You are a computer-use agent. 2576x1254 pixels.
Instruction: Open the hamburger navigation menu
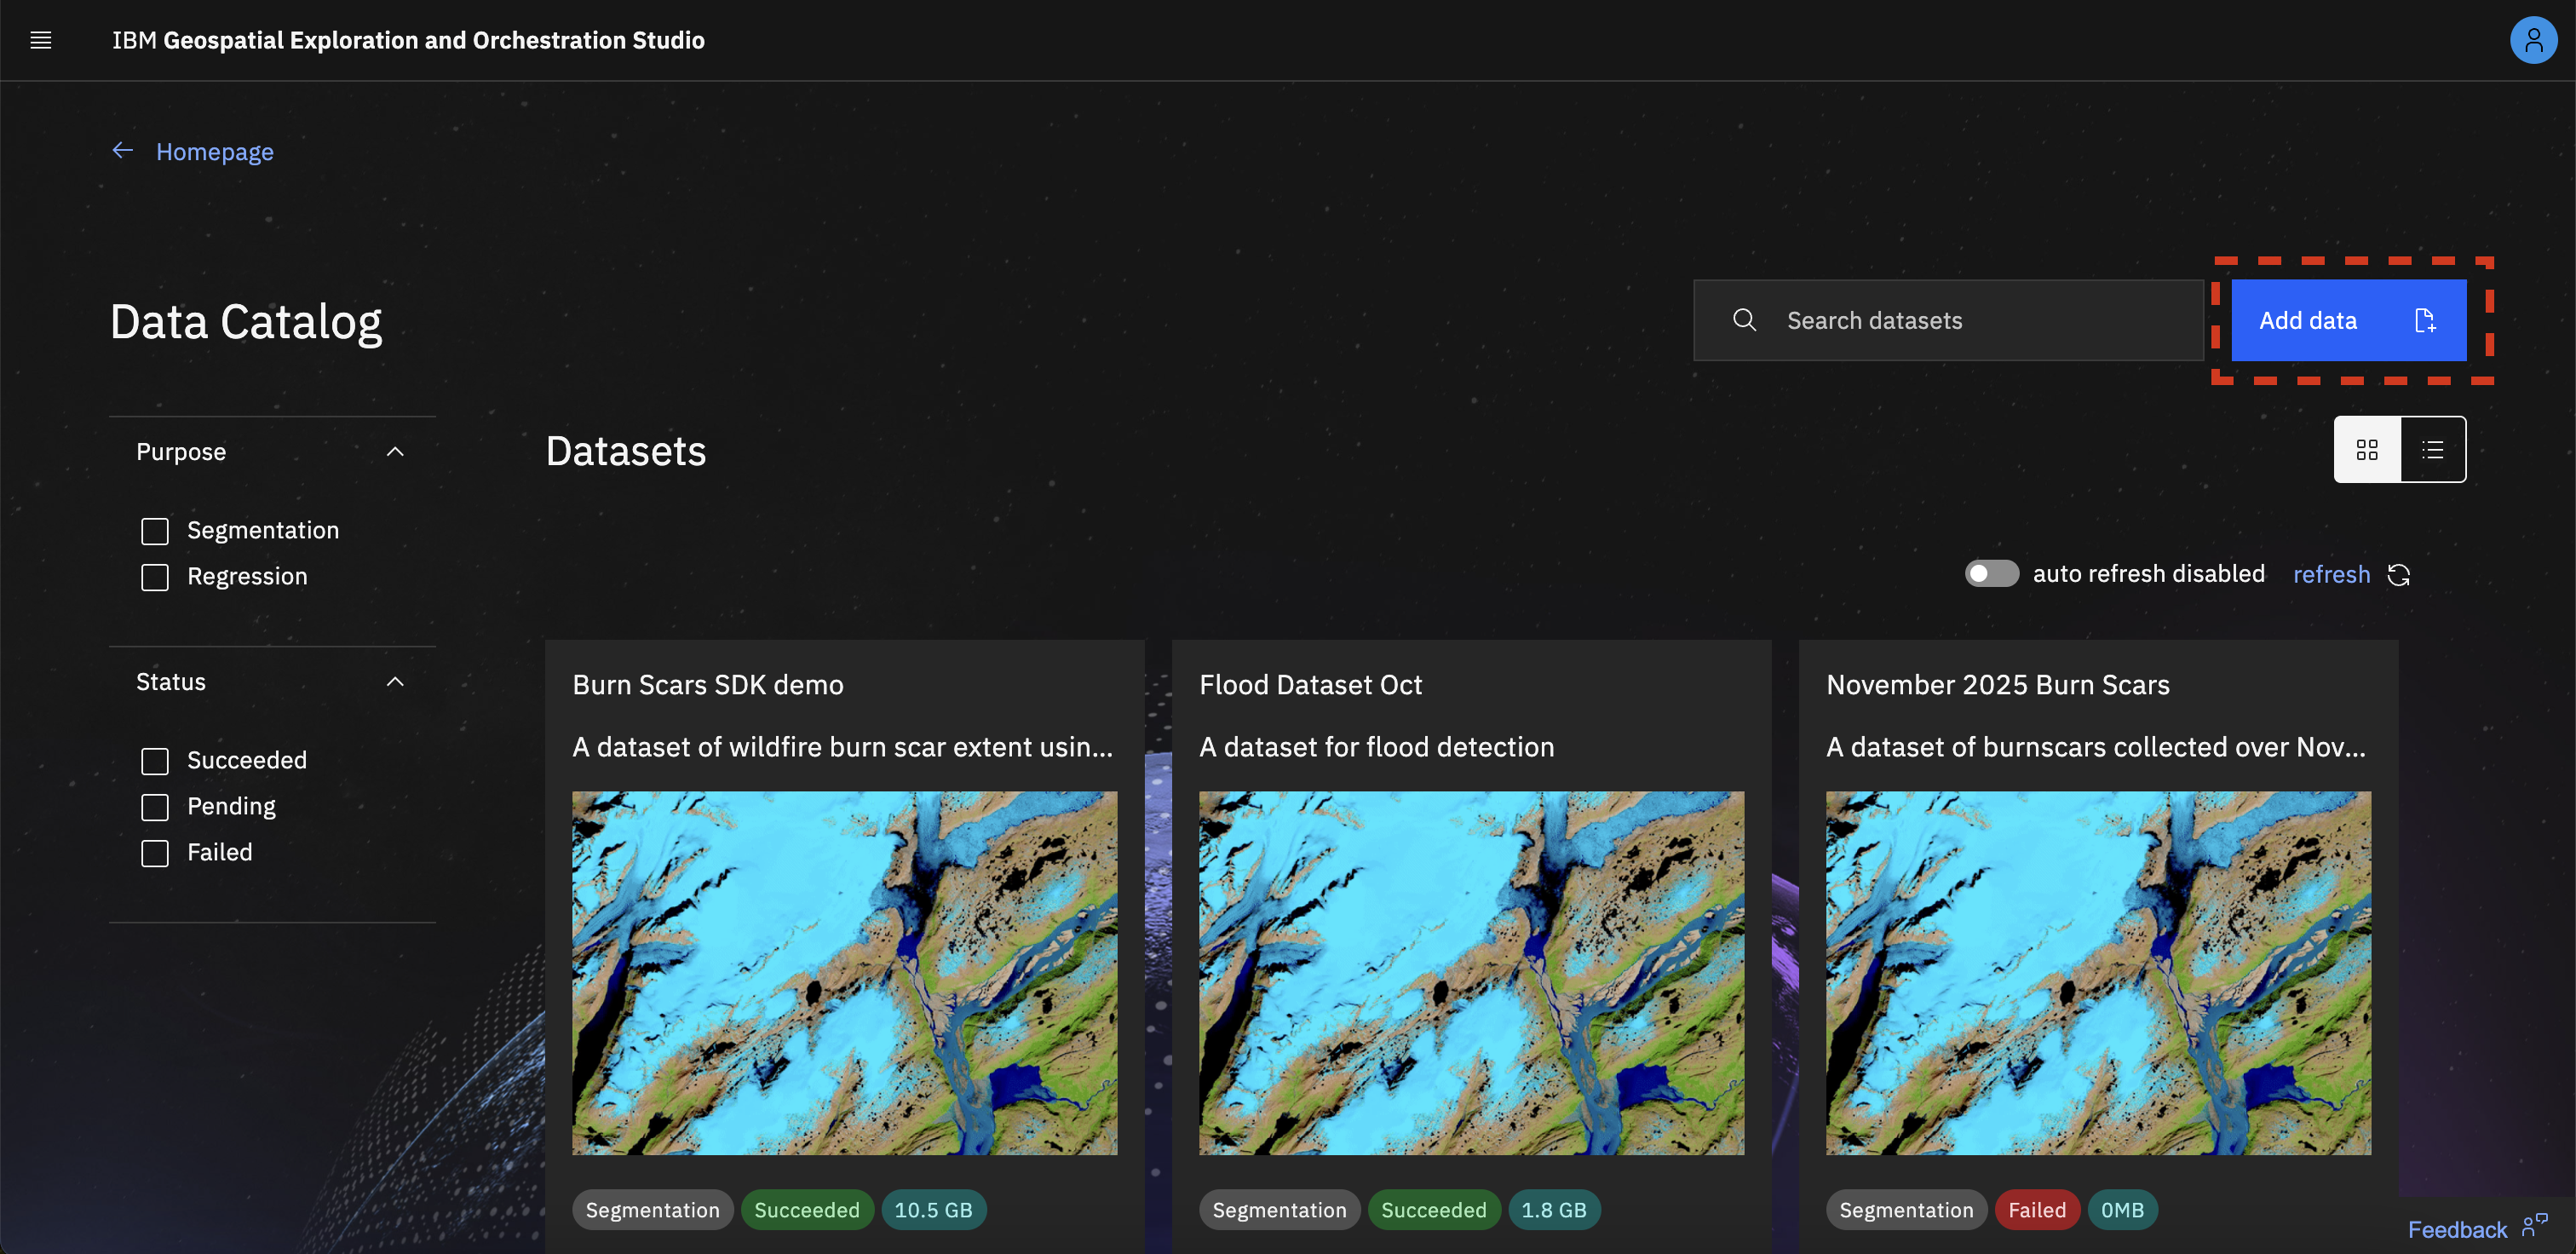coord(40,40)
